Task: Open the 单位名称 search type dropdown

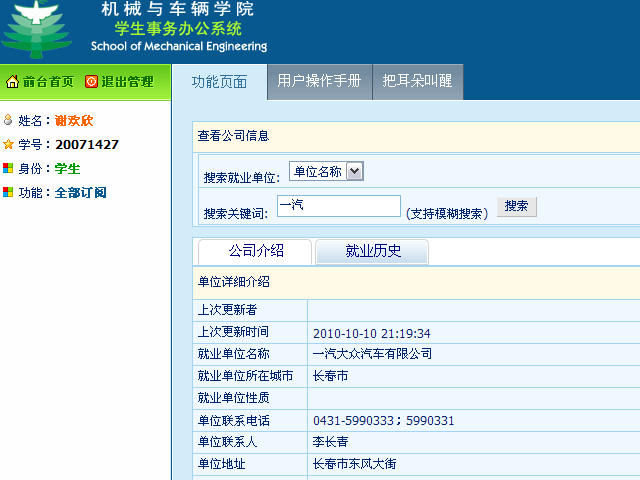Action: tap(326, 172)
